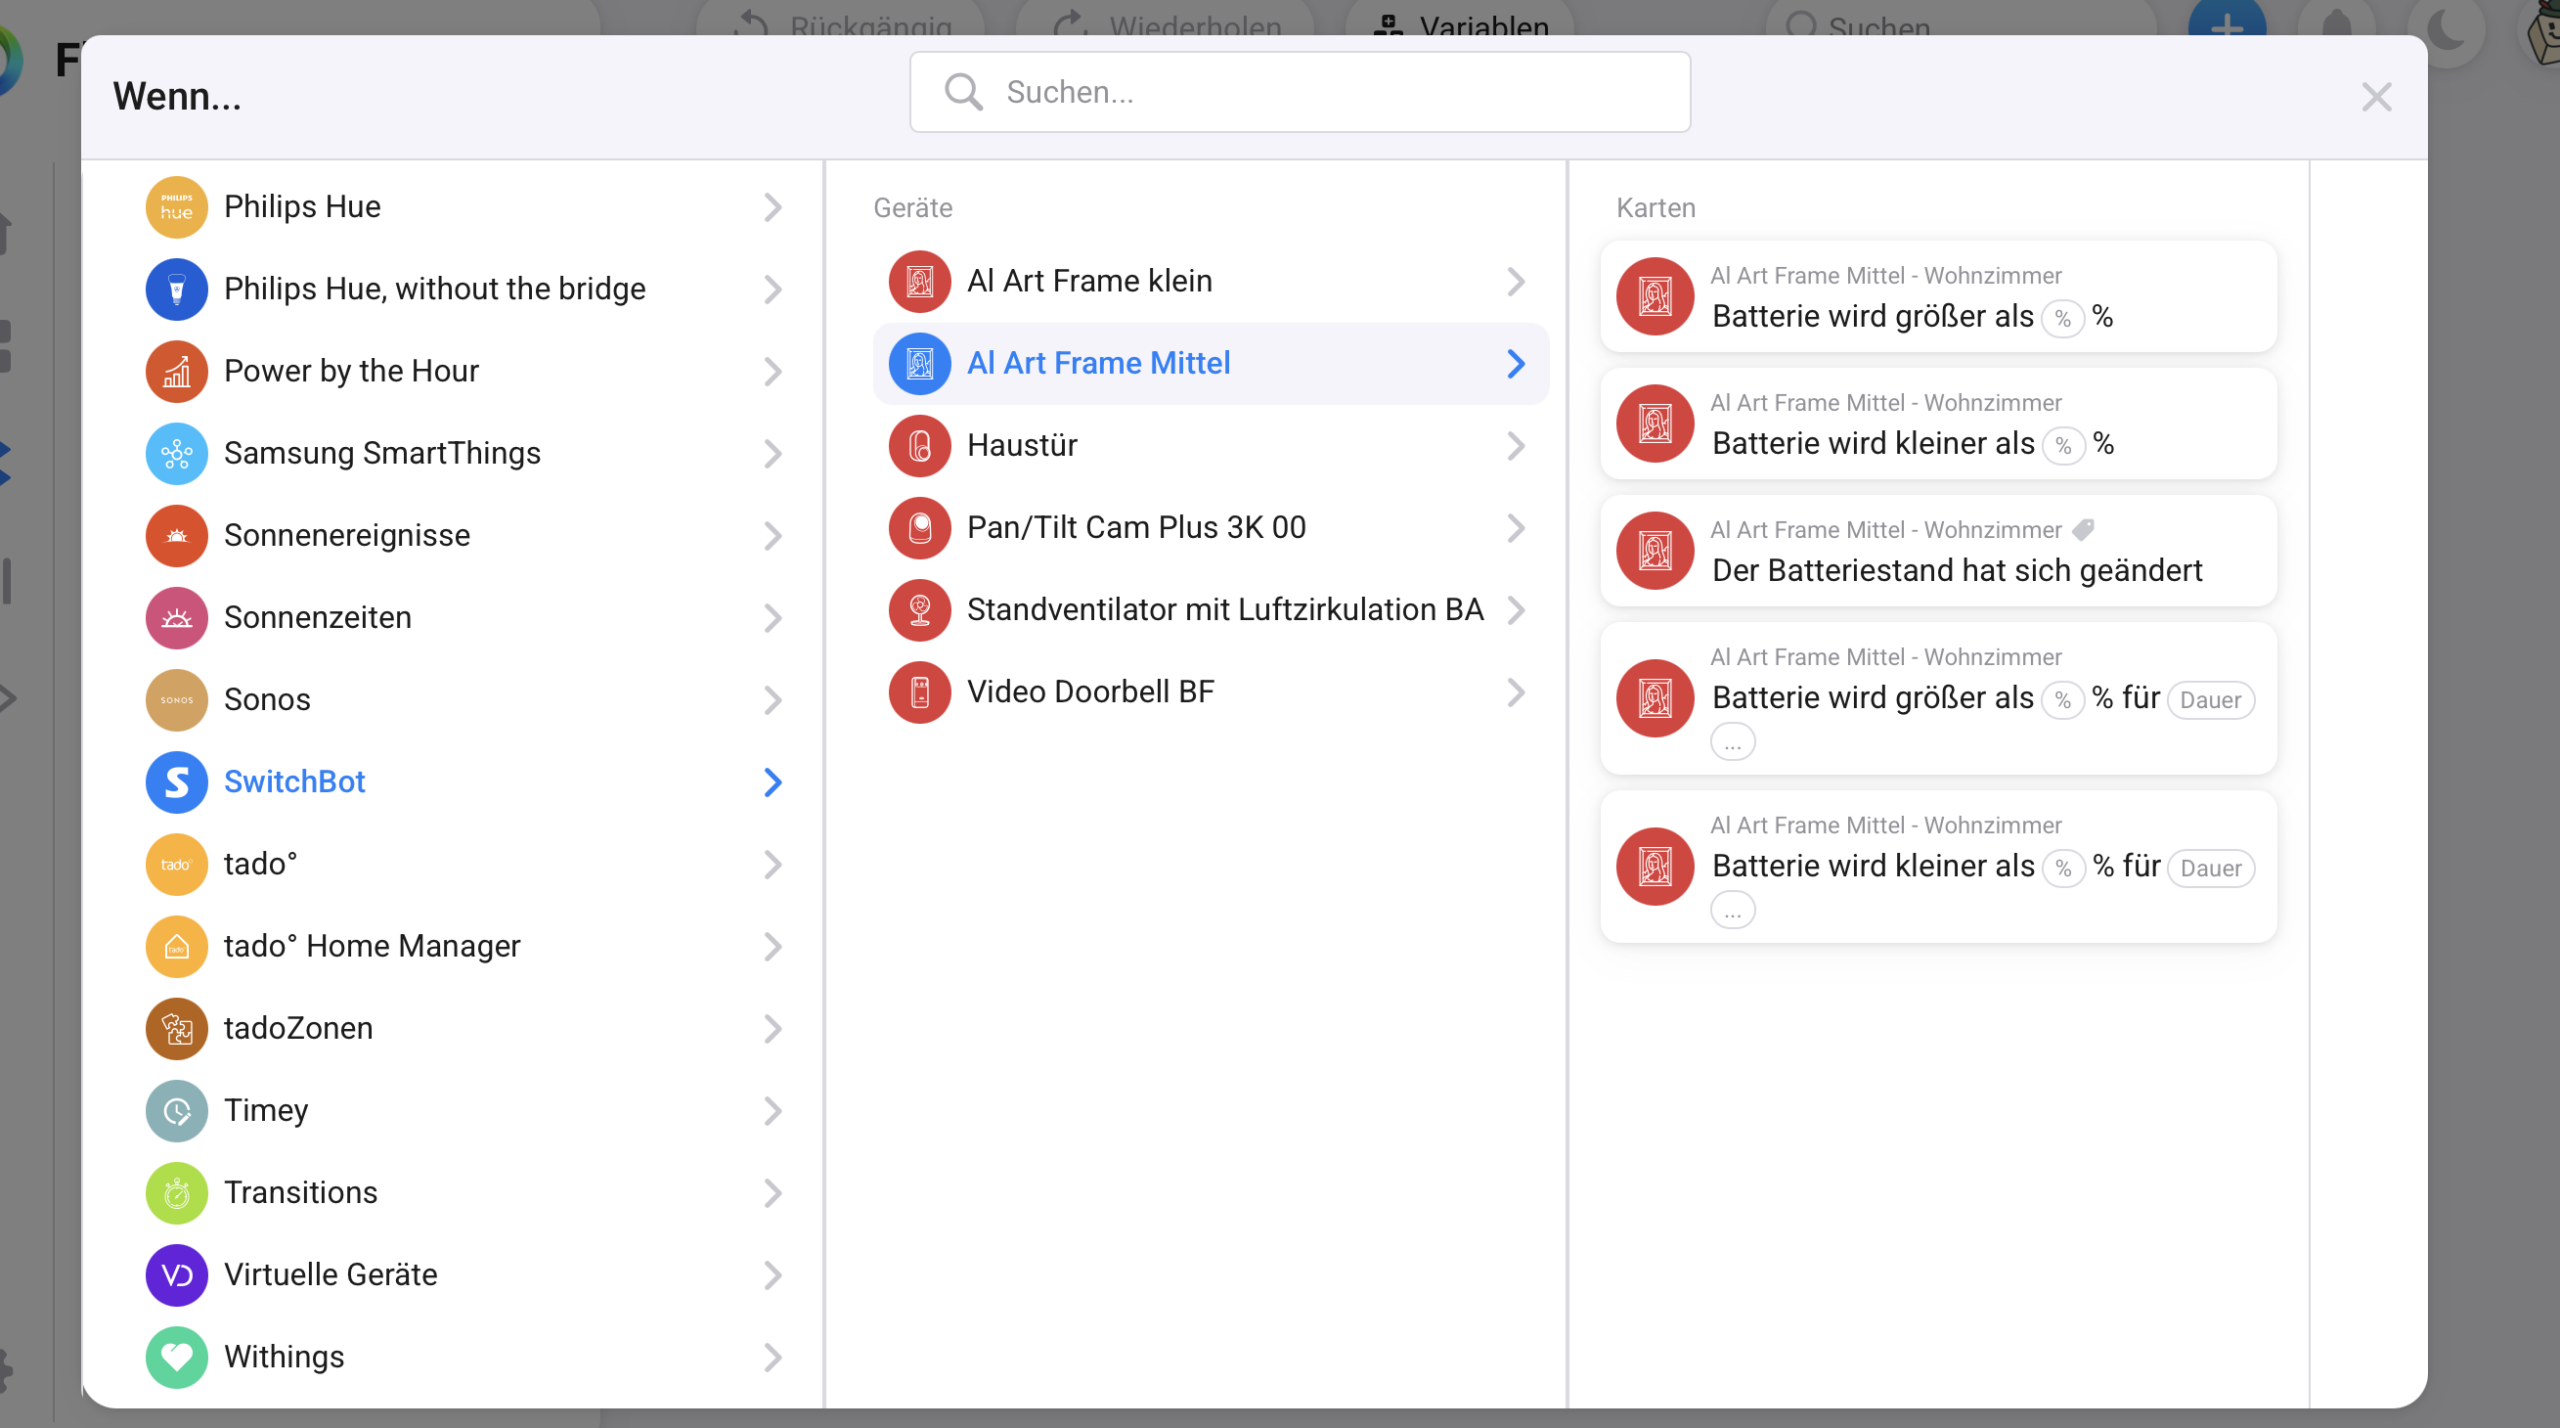Screen dimensions: 2560x1428
Task: Click the Timey clock icon
Action: click(x=177, y=1110)
